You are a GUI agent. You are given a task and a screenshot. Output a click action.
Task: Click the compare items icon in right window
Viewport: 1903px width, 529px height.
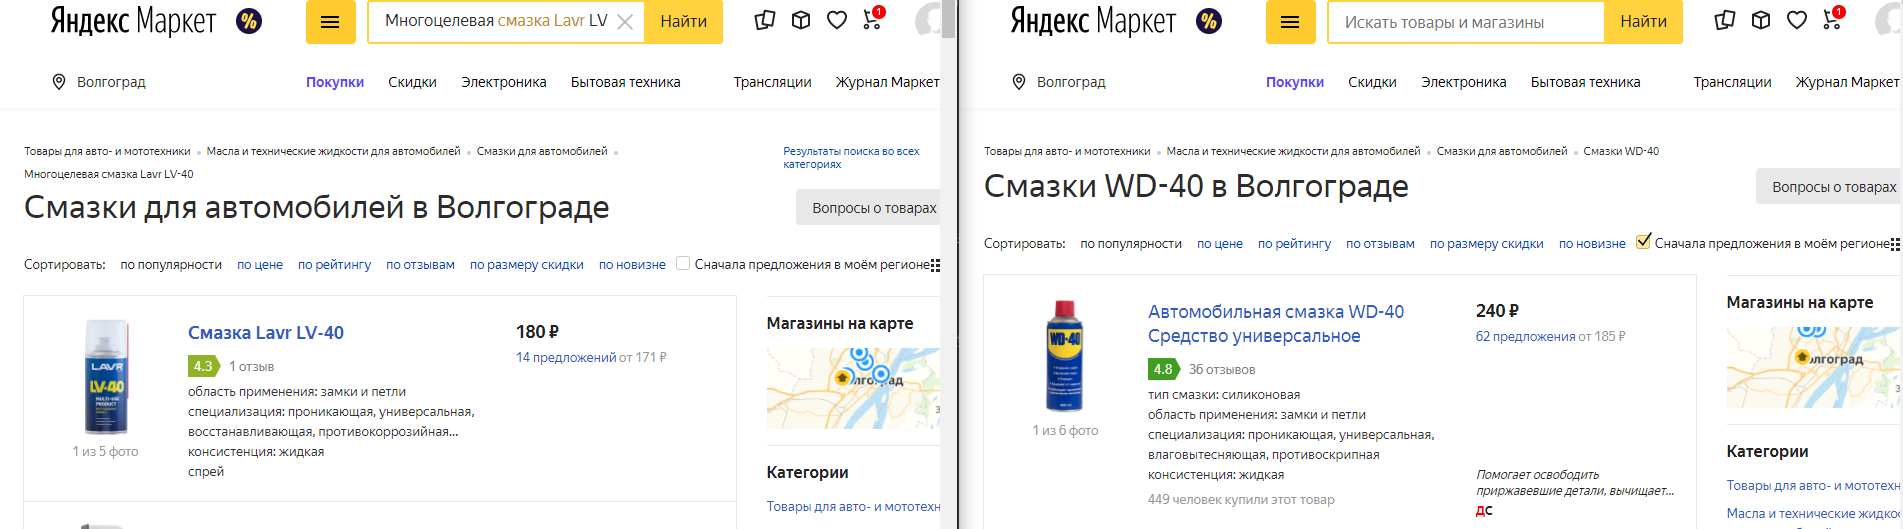click(1725, 20)
